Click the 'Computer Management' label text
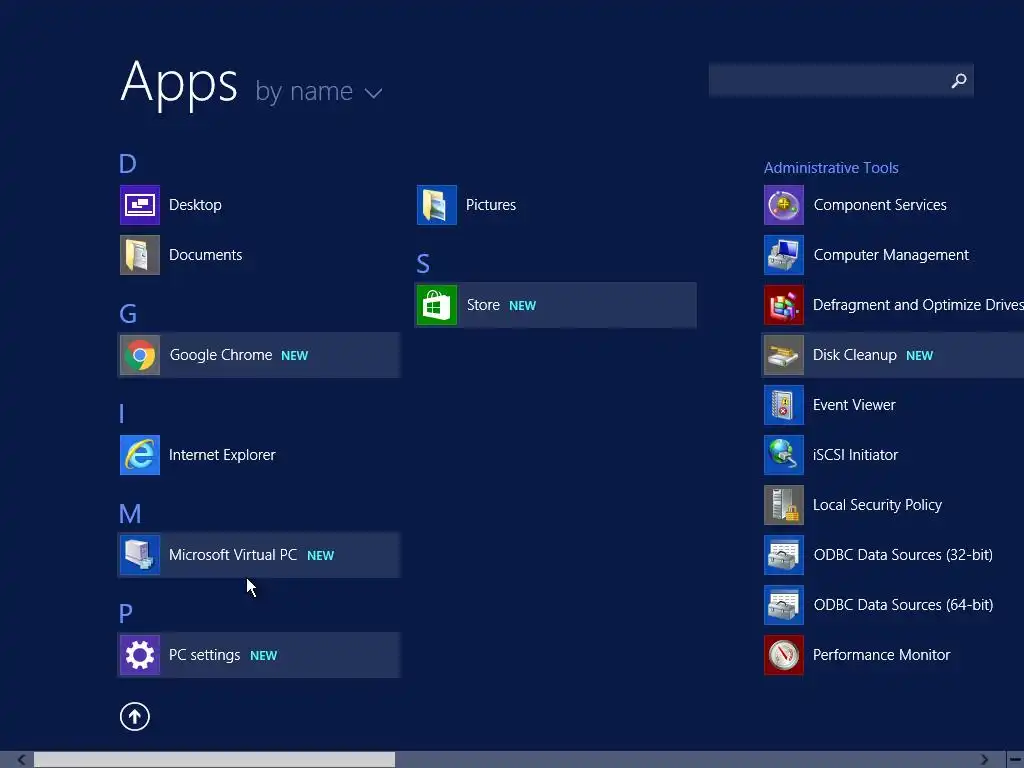 tap(891, 255)
